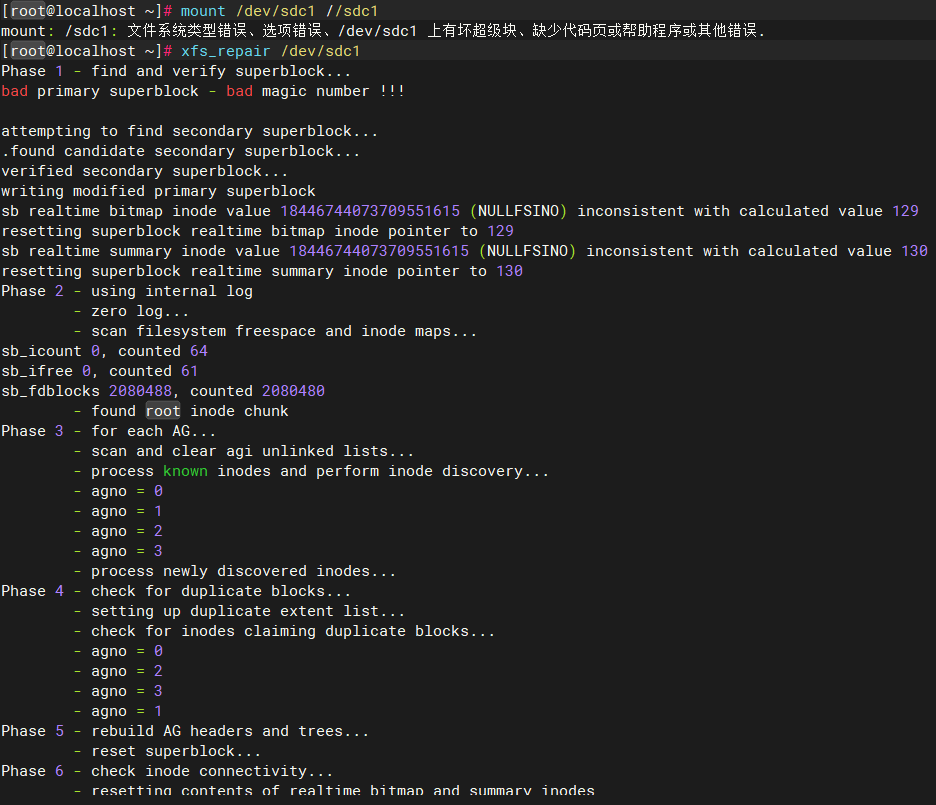Screen dimensions: 936x805
Task: Click the 'mount /dev/sdc1 //sdc1' command text
Action: click(x=279, y=11)
